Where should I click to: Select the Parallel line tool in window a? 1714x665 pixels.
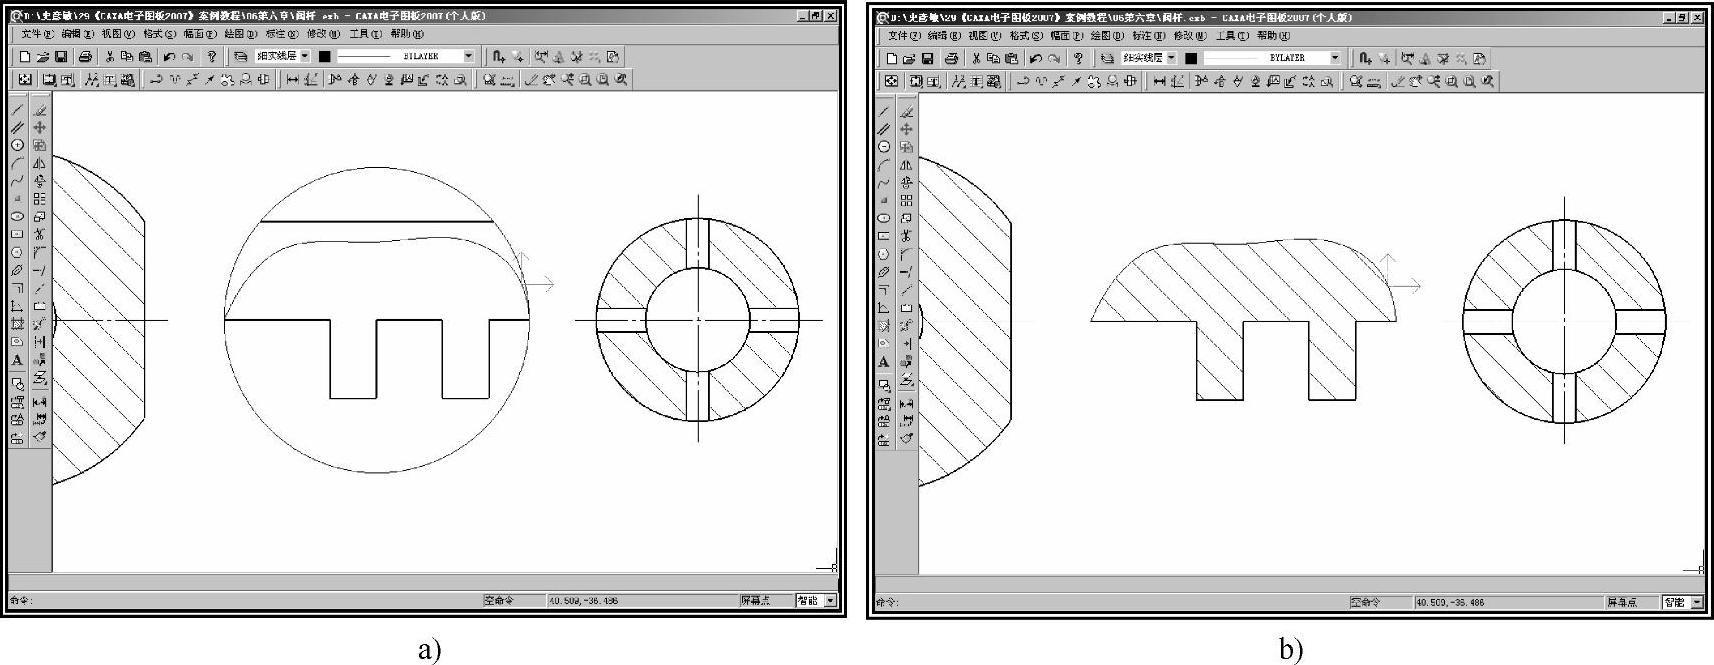point(18,127)
